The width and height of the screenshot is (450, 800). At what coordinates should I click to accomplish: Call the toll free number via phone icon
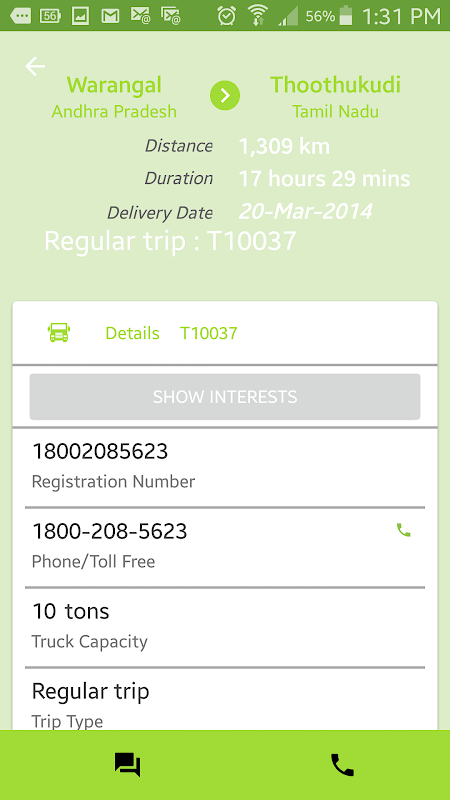tap(404, 531)
